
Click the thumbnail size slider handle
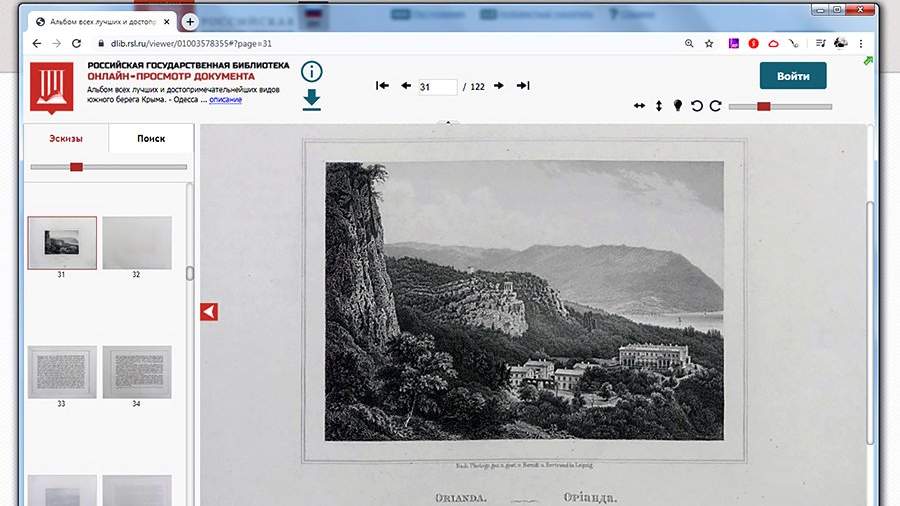76,167
